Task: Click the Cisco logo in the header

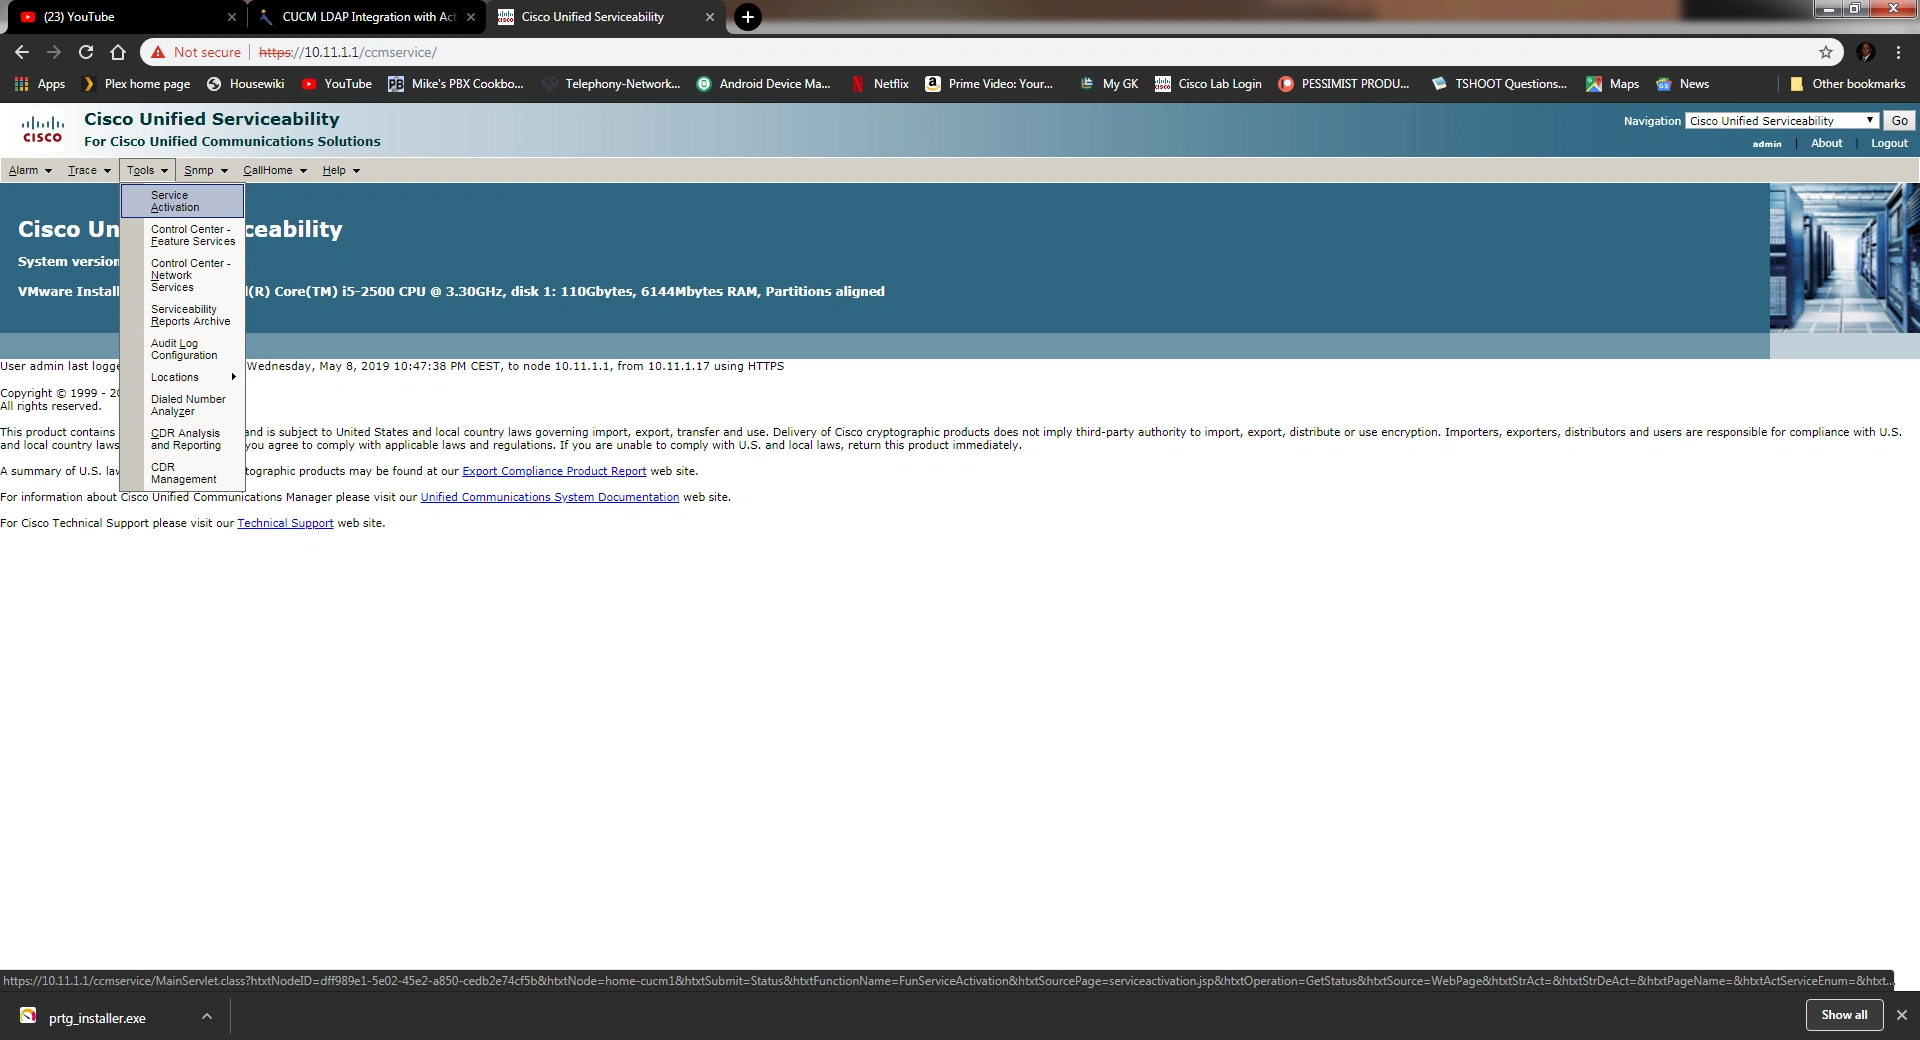Action: click(43, 129)
